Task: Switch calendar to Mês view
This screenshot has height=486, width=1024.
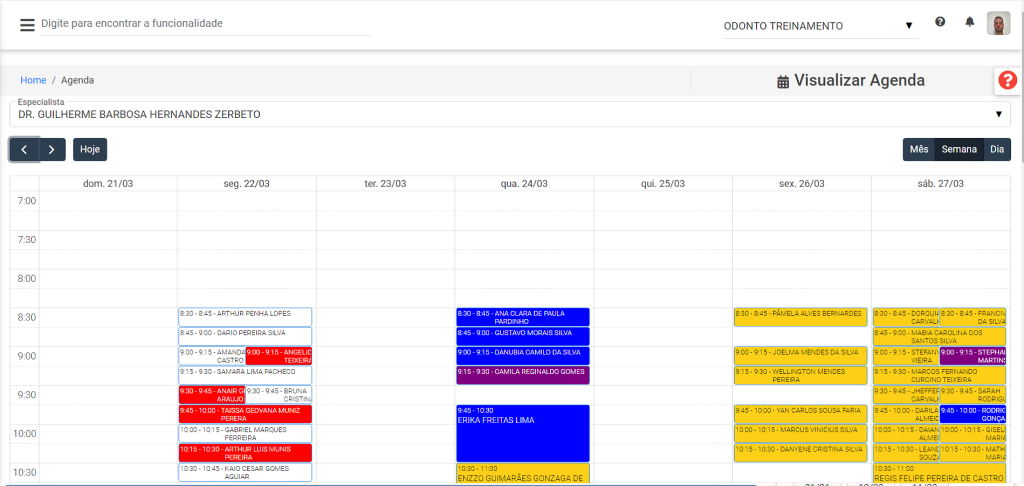Action: pyautogui.click(x=918, y=149)
